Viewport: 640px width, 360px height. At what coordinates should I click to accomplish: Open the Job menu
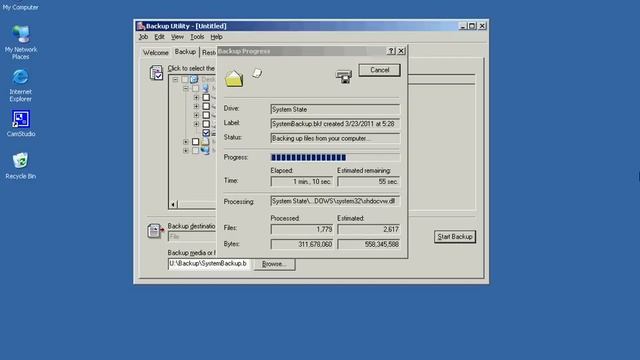(x=143, y=37)
